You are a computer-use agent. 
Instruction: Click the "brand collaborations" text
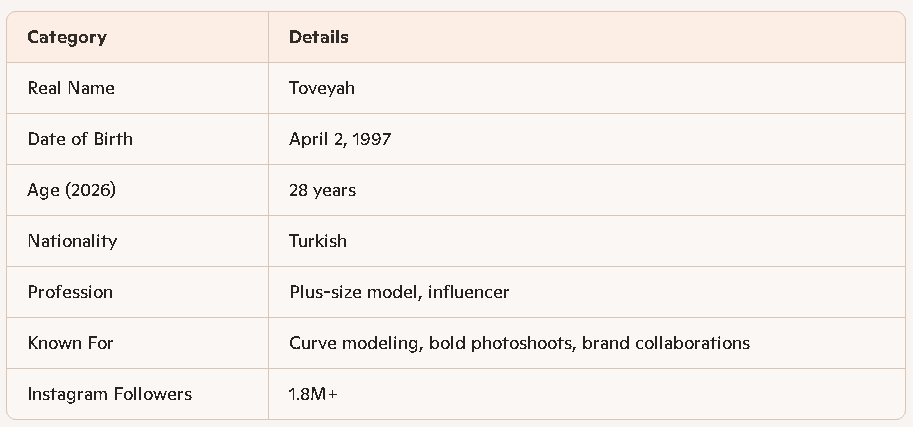click(666, 343)
